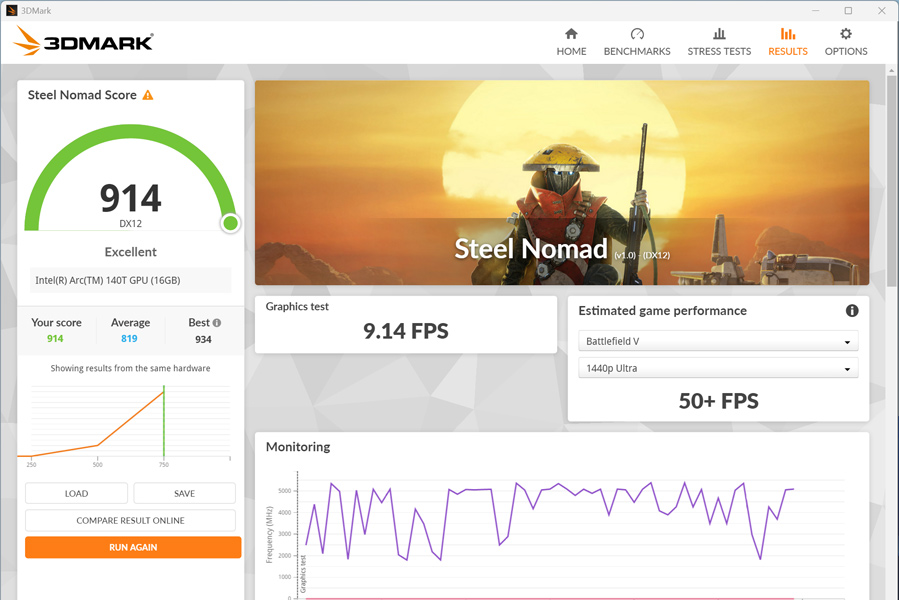Image resolution: width=900 pixels, height=600 pixels.
Task: Click the warning triangle beside Steel Nomad Score
Action: [148, 95]
